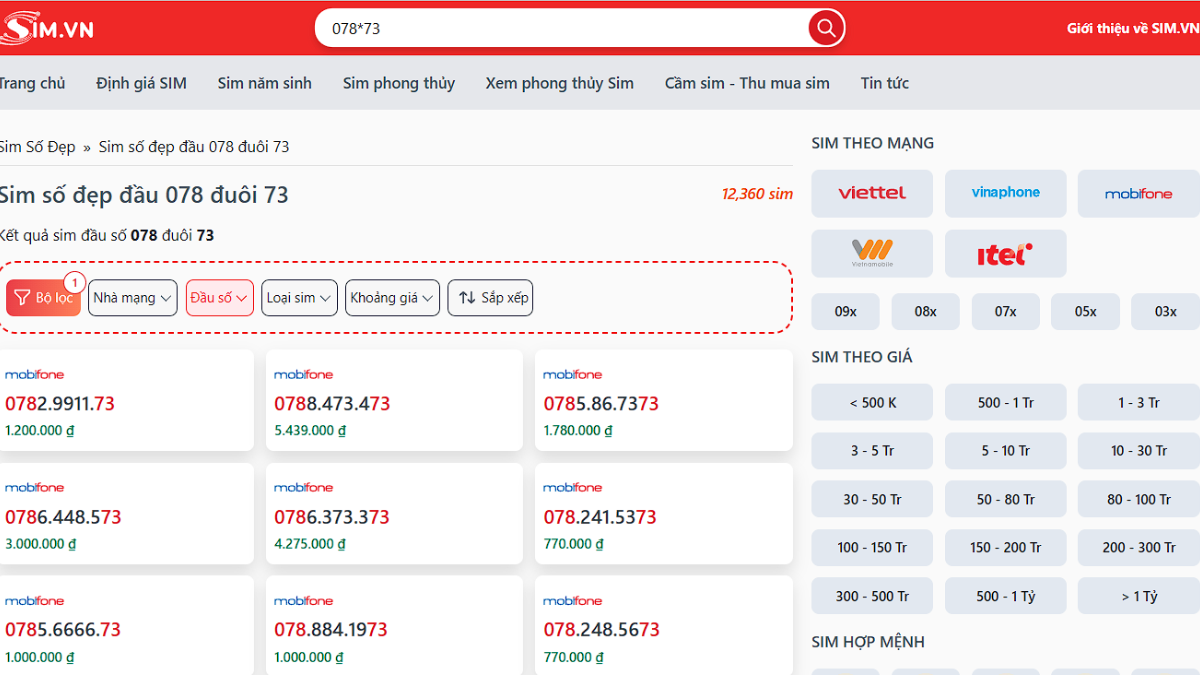
Task: Choose 07x prefix button
Action: pos(1005,311)
